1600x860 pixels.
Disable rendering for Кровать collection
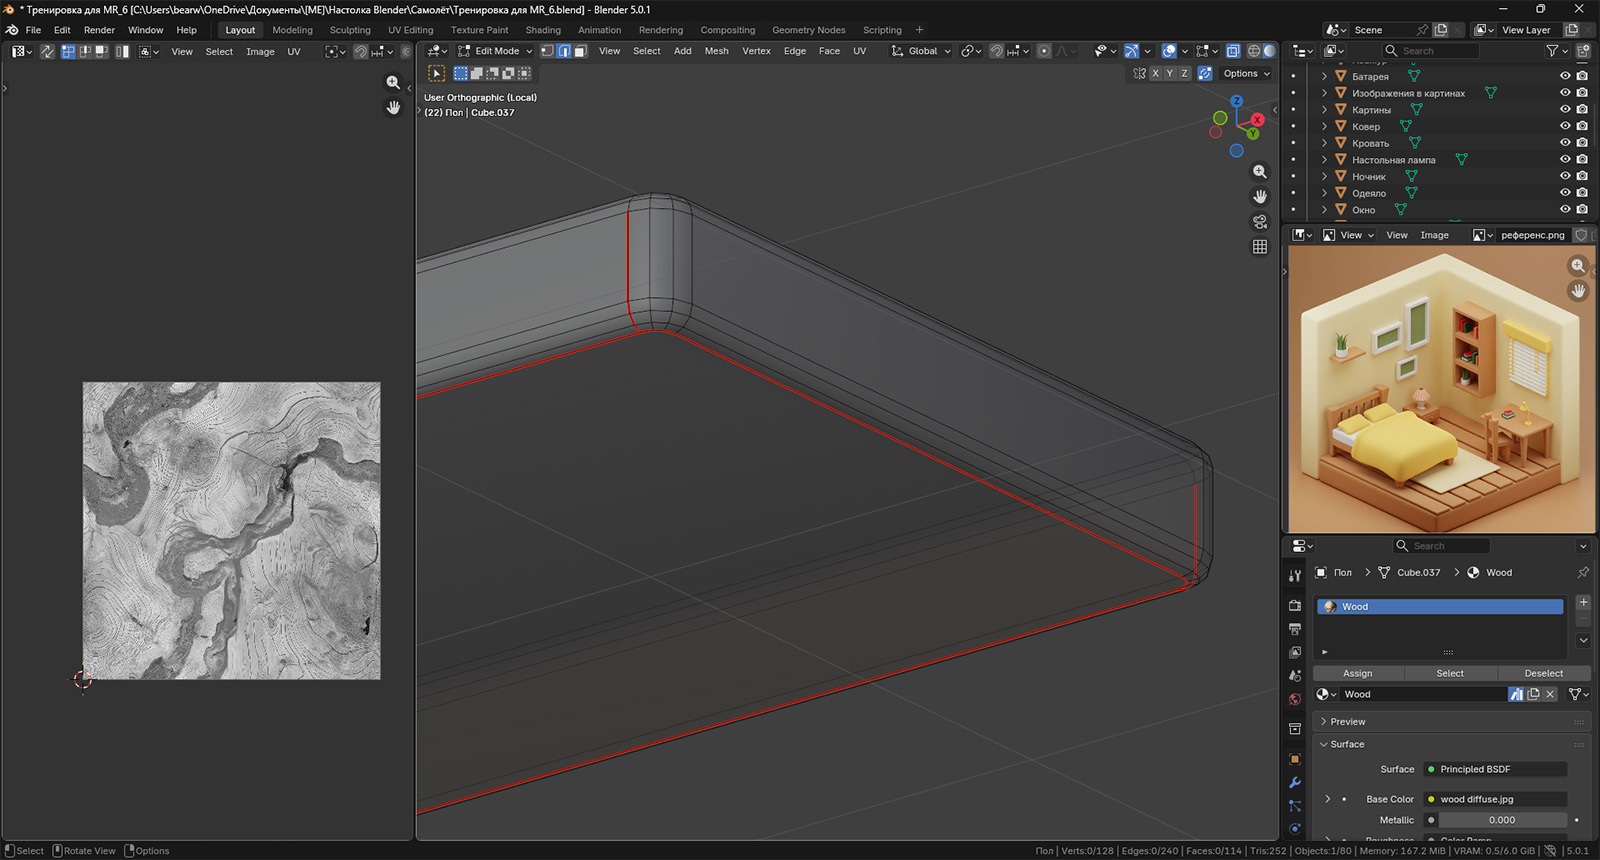[1582, 143]
